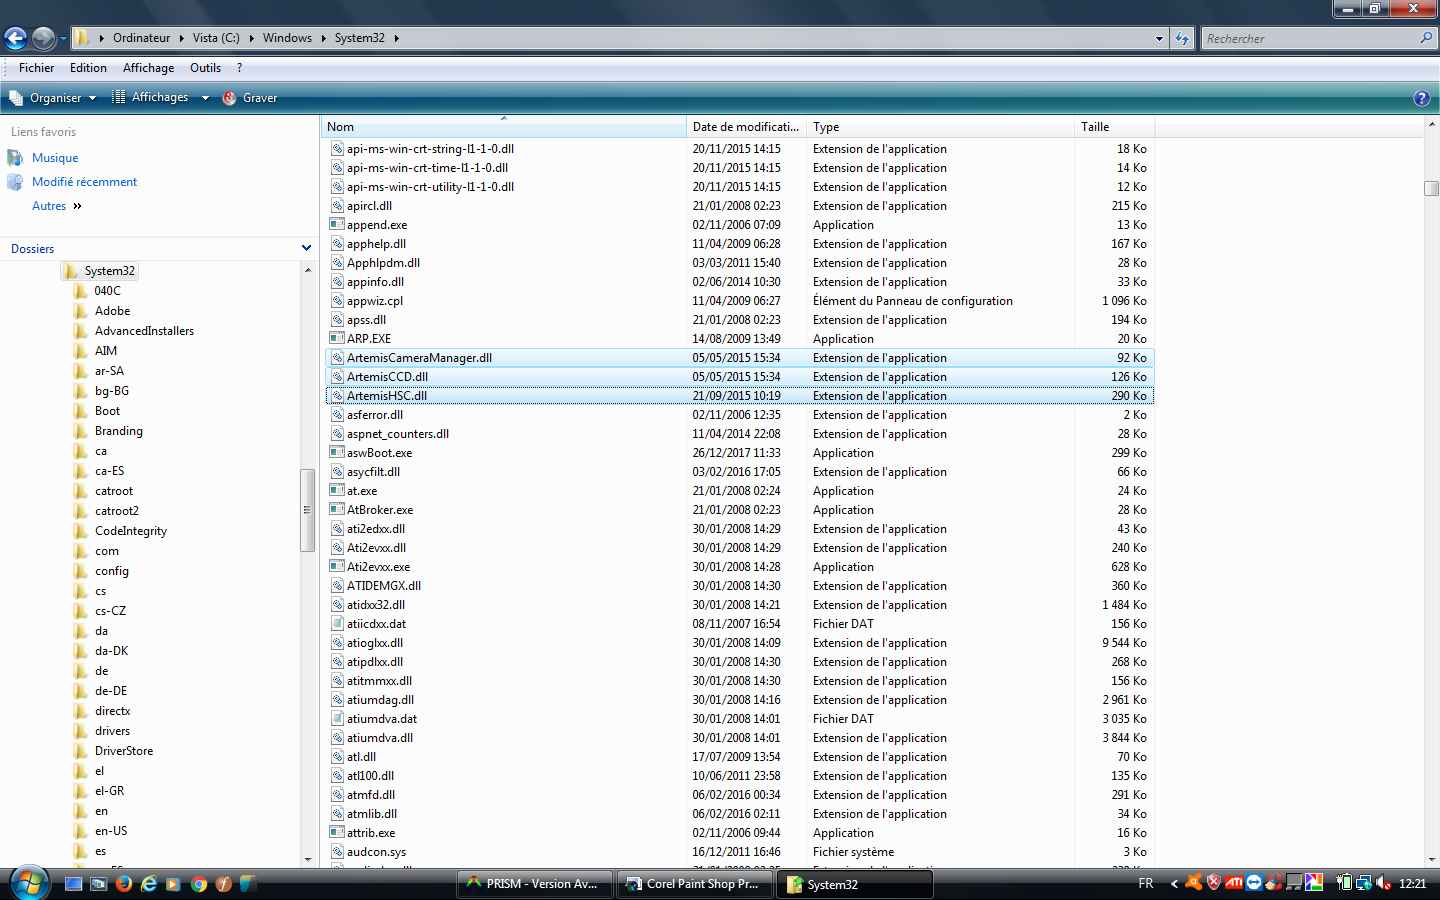Click the file list vertical scrollbar thumb
Viewport: 1440px width, 900px height.
(1431, 188)
